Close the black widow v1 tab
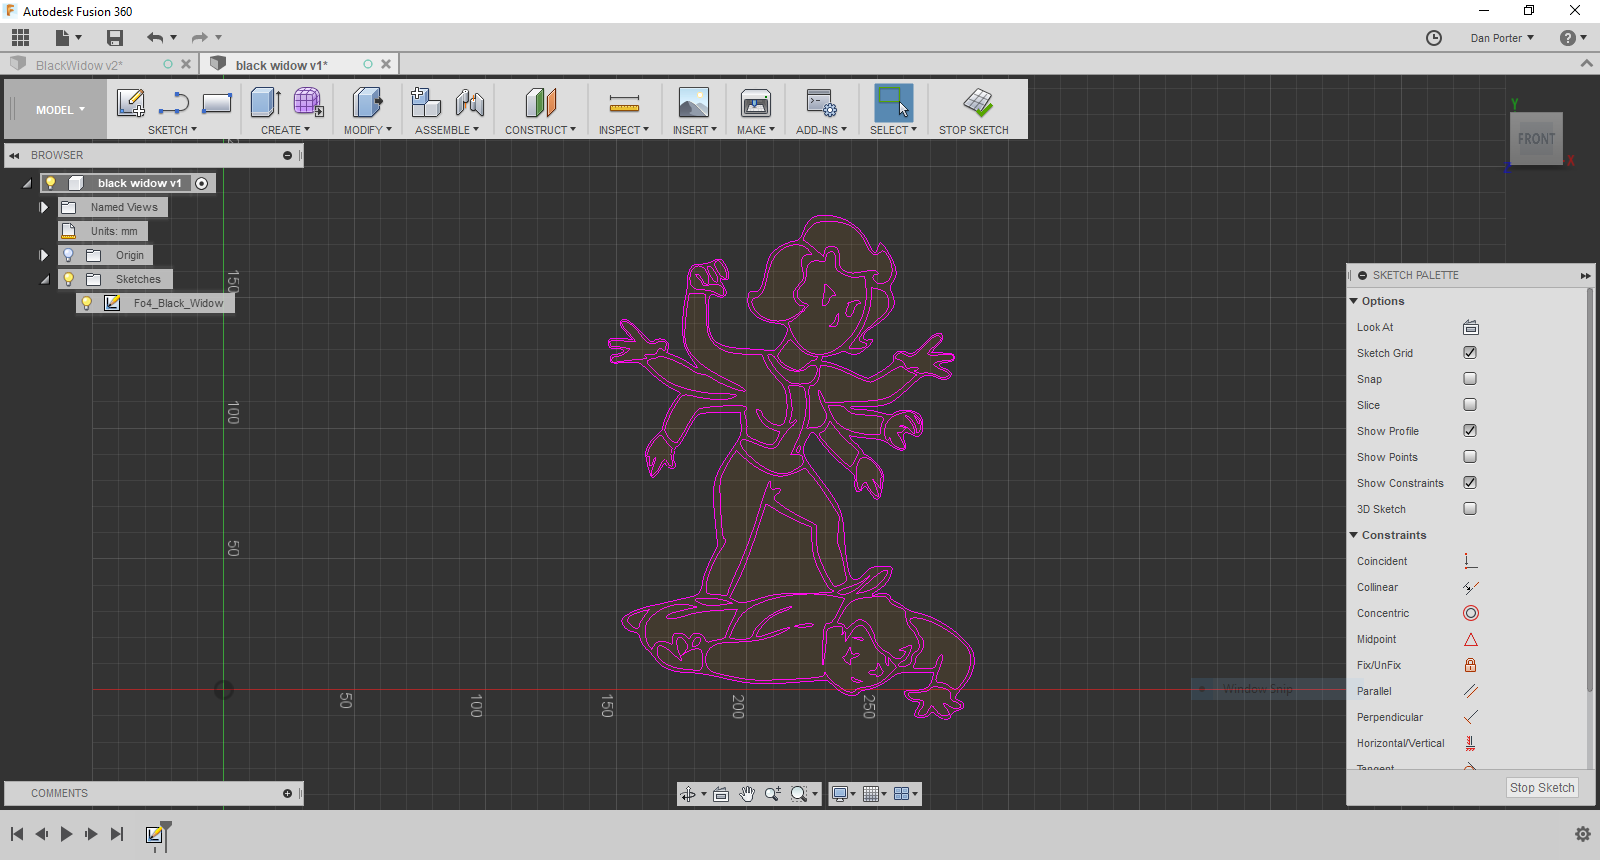The image size is (1600, 860). 386,64
